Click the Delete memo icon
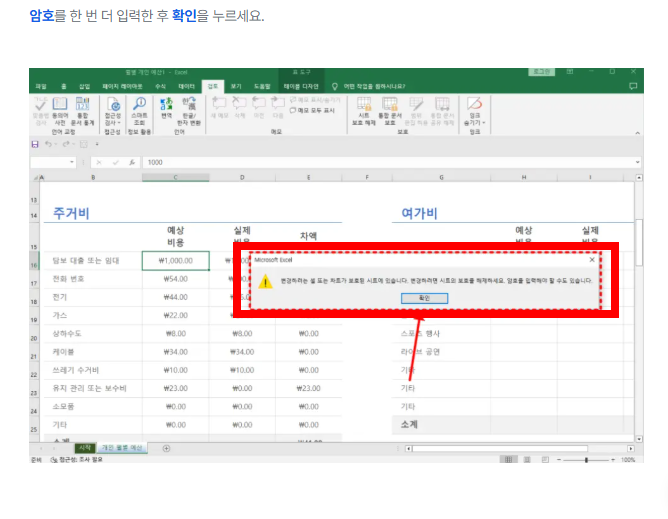The height and width of the screenshot is (519, 668). coord(239,103)
